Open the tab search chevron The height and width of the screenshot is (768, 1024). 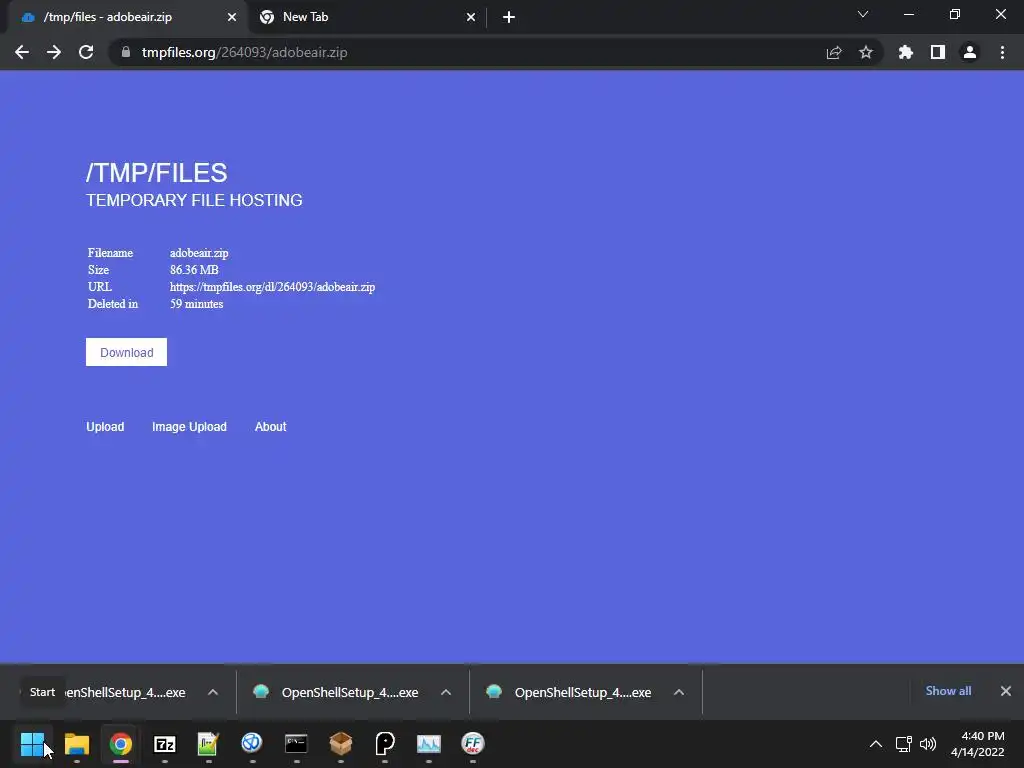click(863, 14)
